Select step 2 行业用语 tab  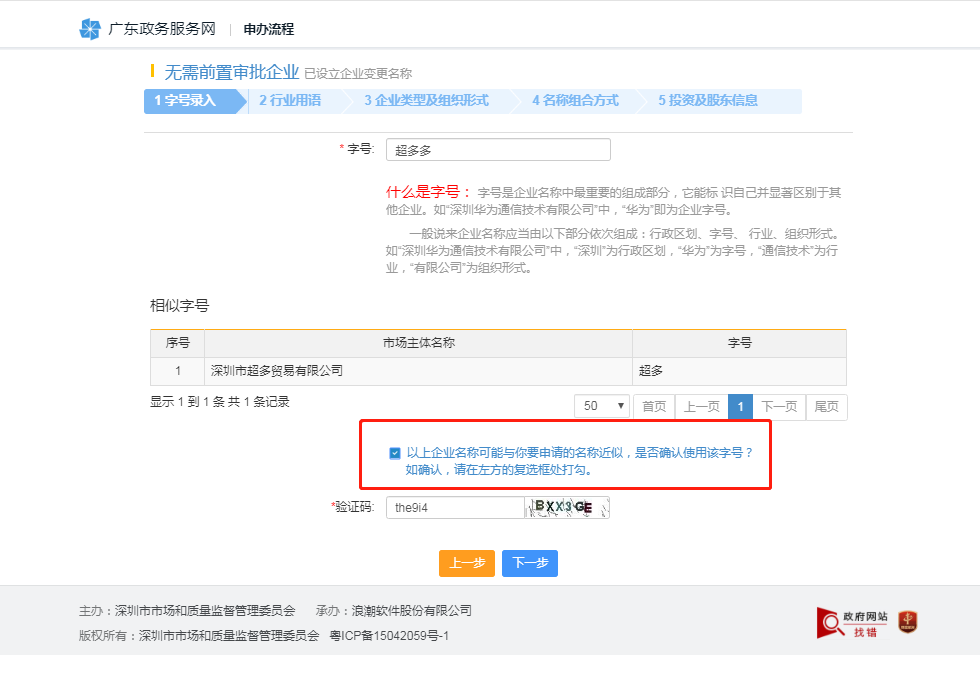(x=291, y=101)
